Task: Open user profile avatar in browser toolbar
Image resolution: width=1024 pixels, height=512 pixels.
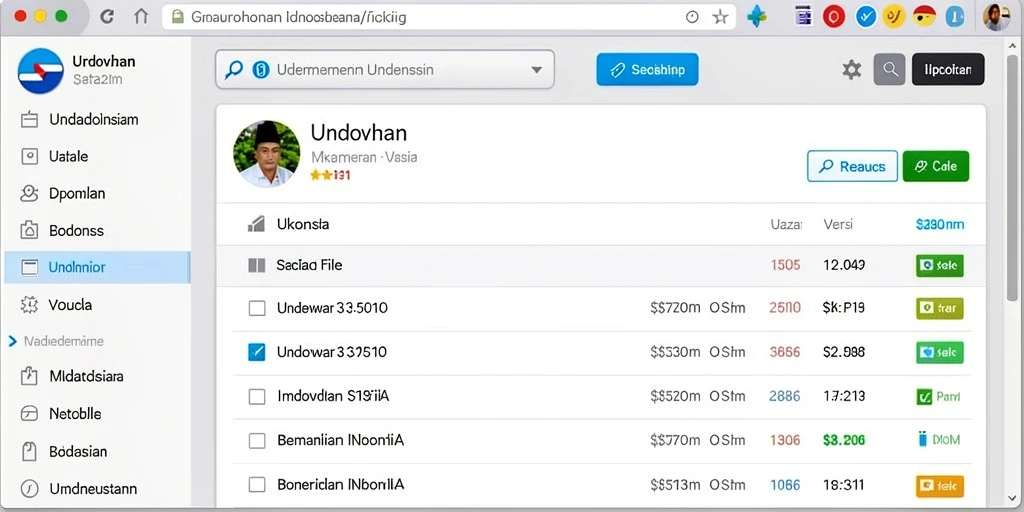Action: click(x=996, y=17)
